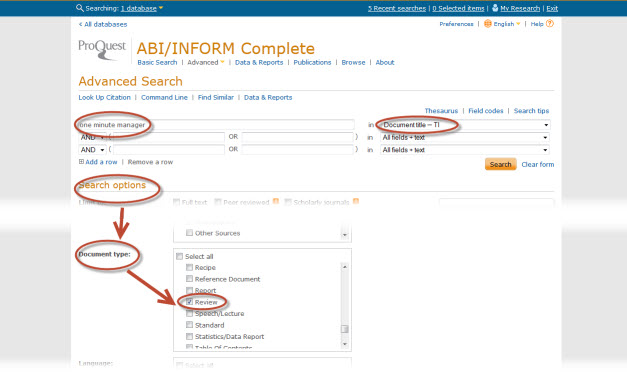Uncheck the Review document type checkbox

click(190, 302)
